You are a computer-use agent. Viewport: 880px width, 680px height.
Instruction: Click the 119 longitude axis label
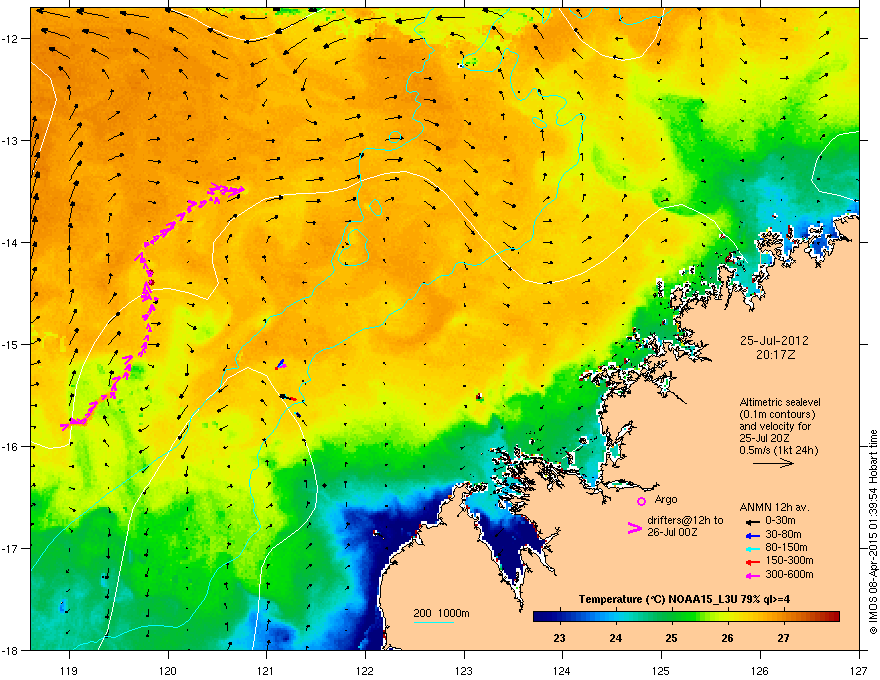tap(69, 671)
